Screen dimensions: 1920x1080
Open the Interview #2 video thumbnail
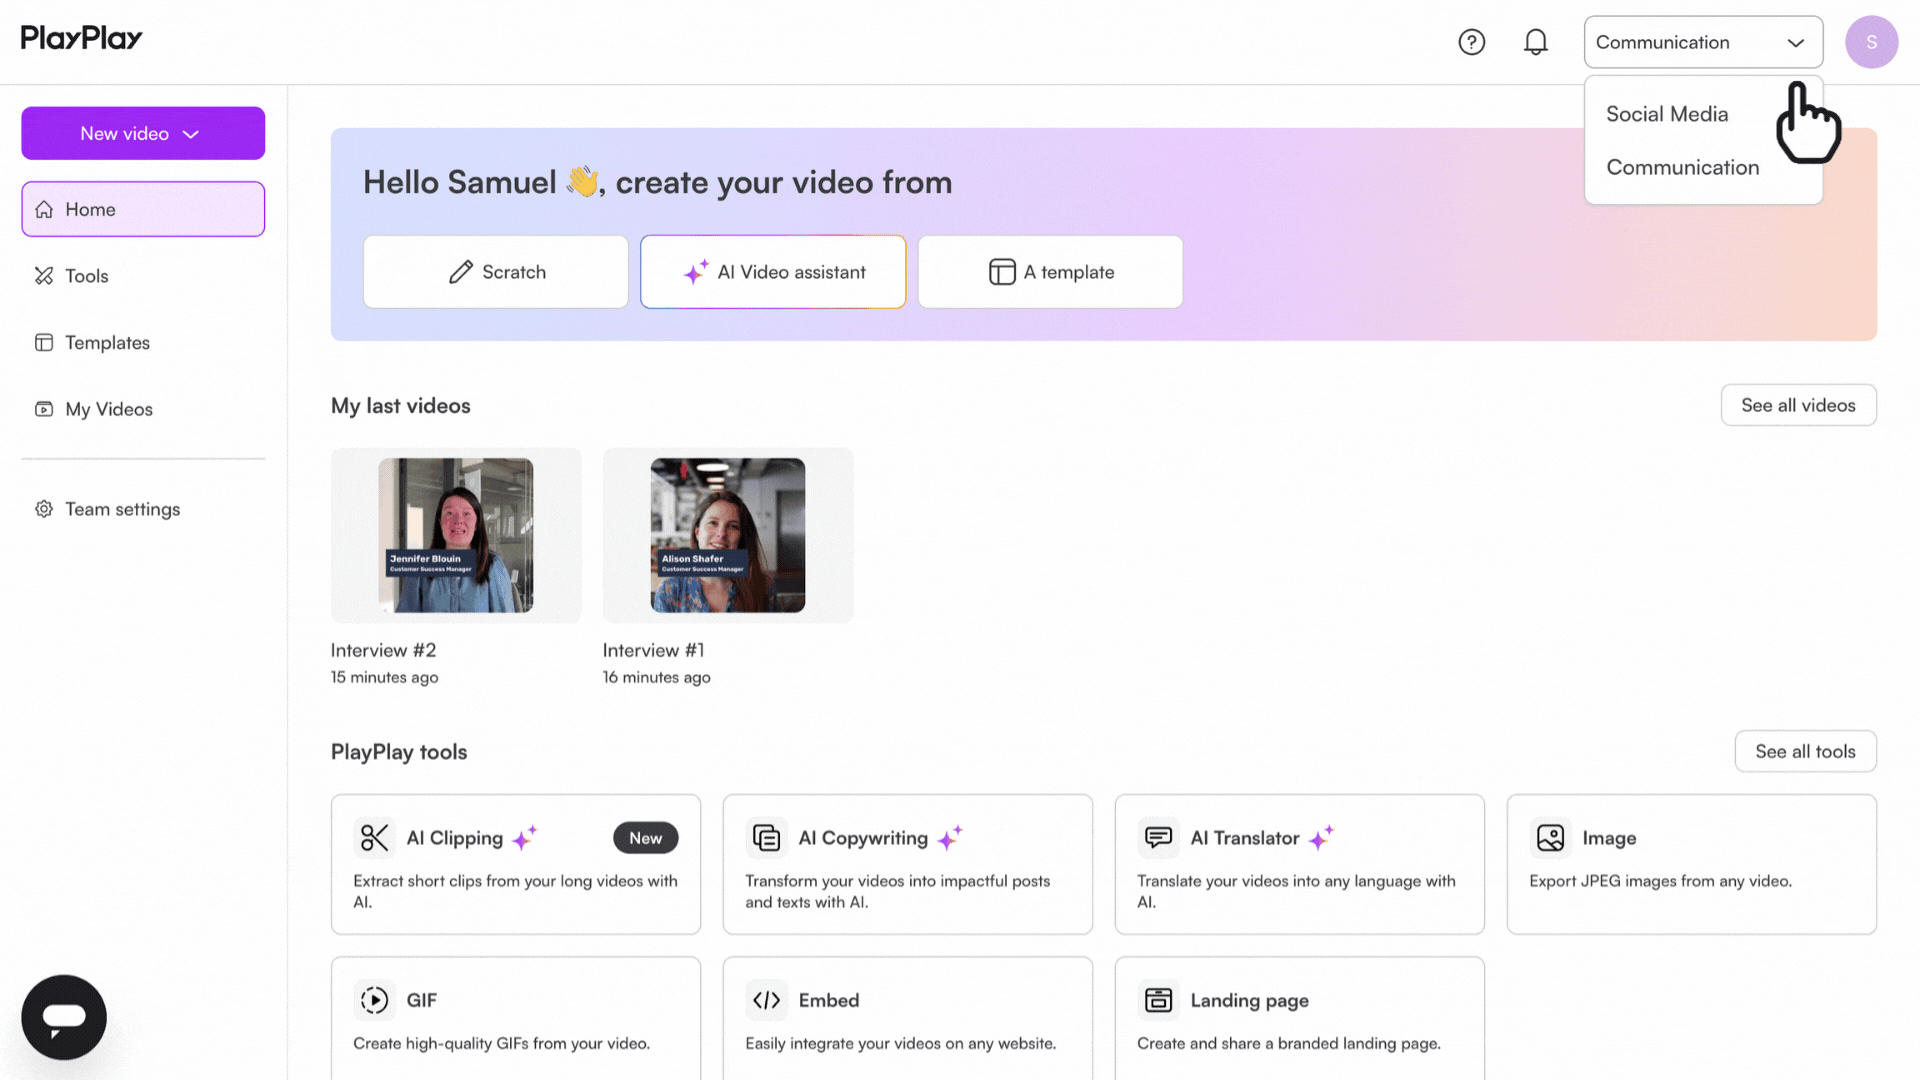pyautogui.click(x=456, y=535)
